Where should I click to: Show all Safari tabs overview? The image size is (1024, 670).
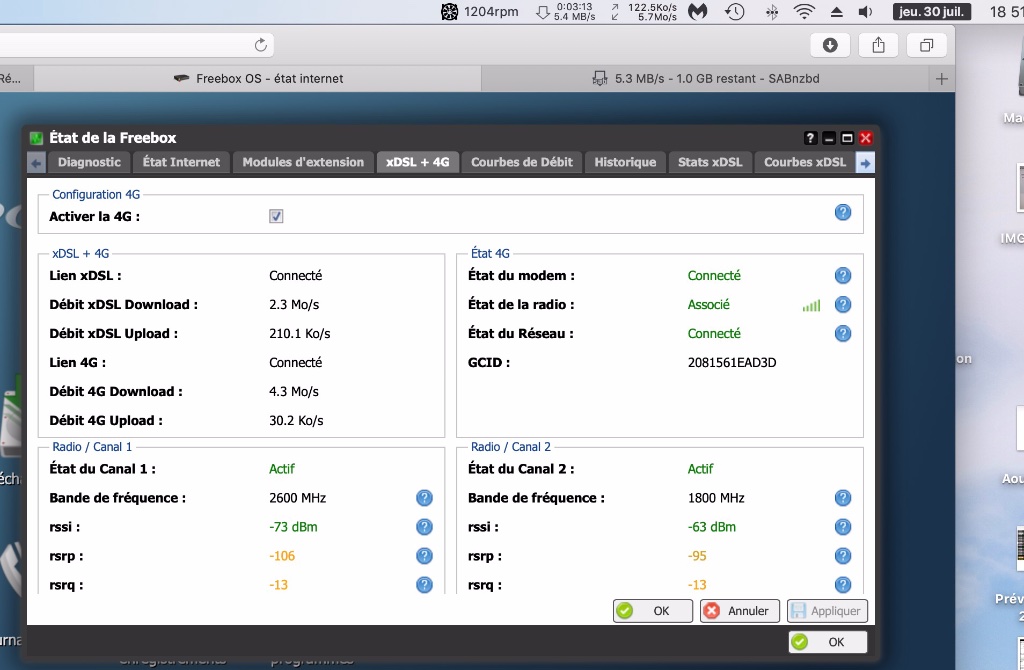pyautogui.click(x=926, y=45)
